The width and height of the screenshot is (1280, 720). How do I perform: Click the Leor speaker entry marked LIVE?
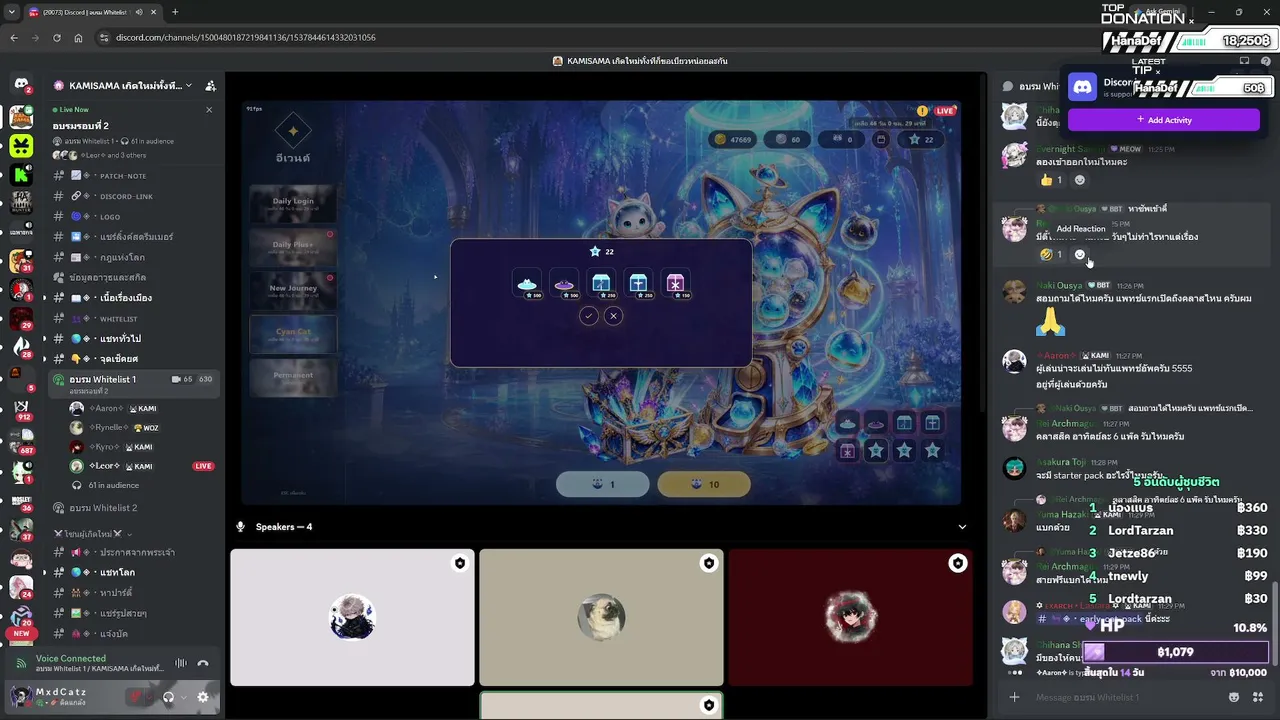click(142, 466)
